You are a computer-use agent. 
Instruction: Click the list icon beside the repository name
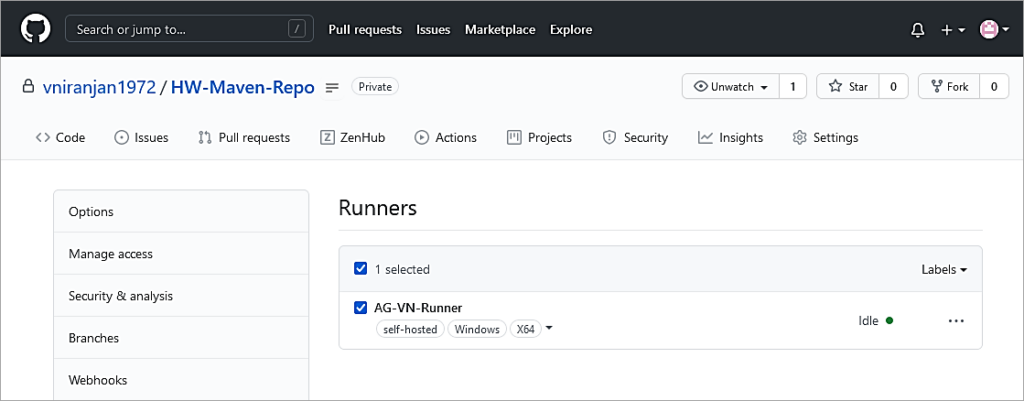[x=332, y=87]
